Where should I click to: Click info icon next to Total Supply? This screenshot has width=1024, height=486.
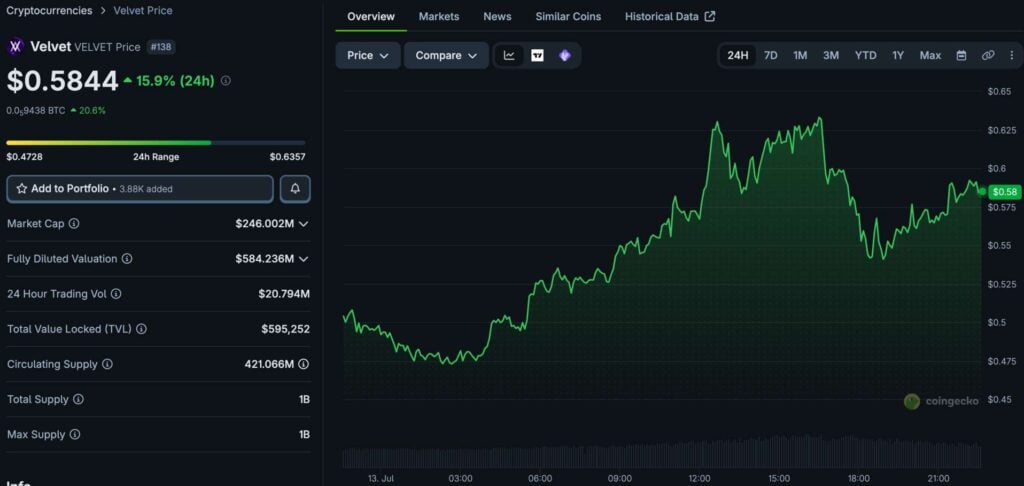click(78, 399)
